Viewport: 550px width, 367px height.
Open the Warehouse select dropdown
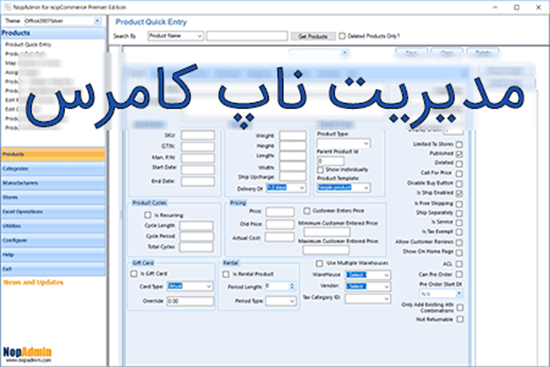(368, 275)
